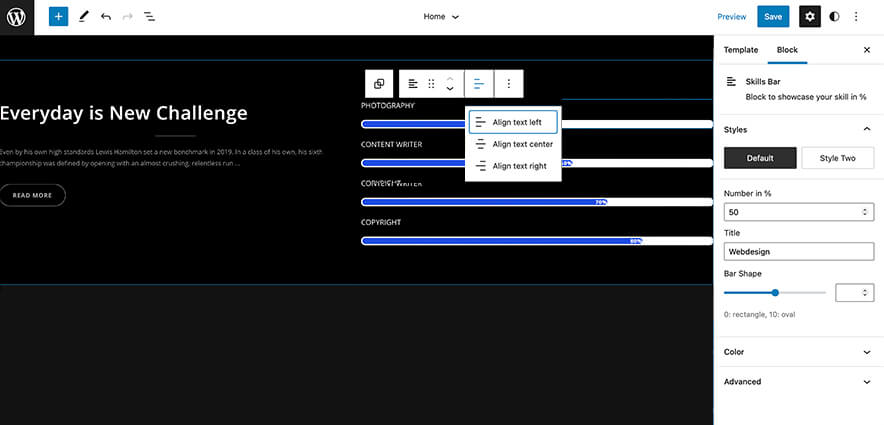Expand the Color section

tap(799, 352)
